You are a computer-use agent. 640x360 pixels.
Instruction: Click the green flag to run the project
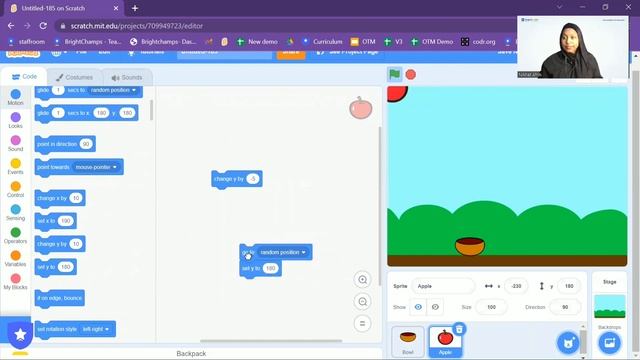[x=394, y=74]
